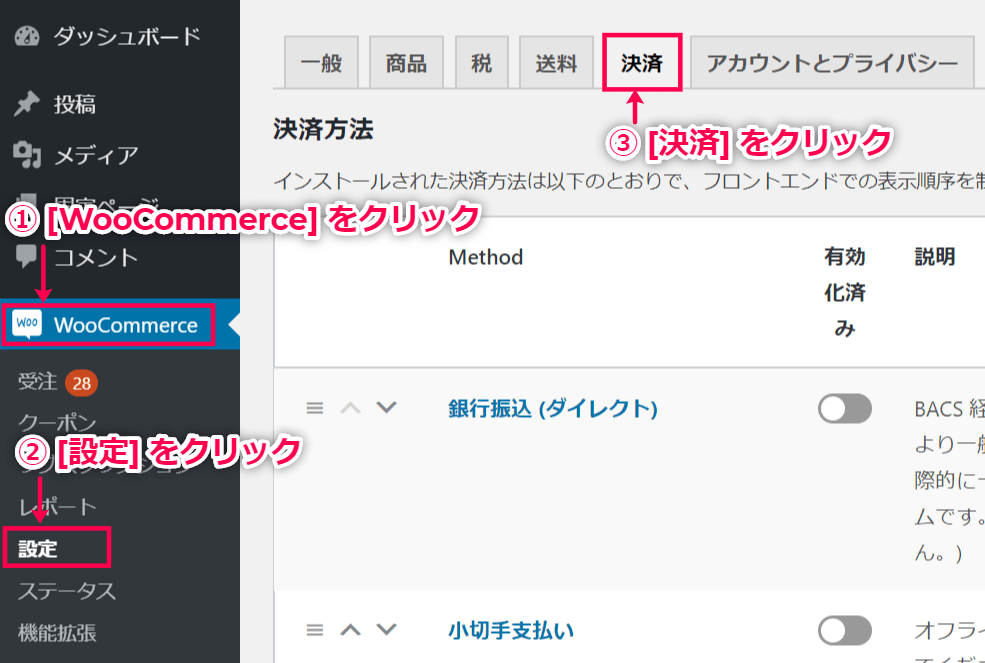
Task: Open the 銀行振込 (ダイレクト) method link
Action: (552, 408)
